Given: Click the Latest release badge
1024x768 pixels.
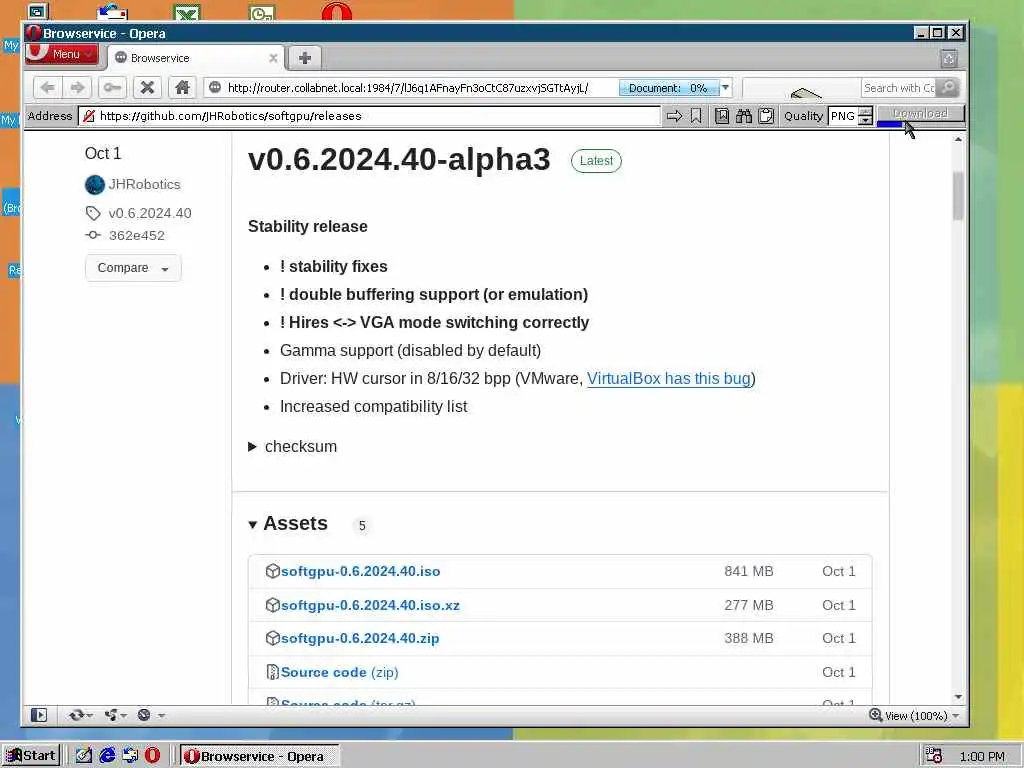Looking at the screenshot, I should 596,161.
